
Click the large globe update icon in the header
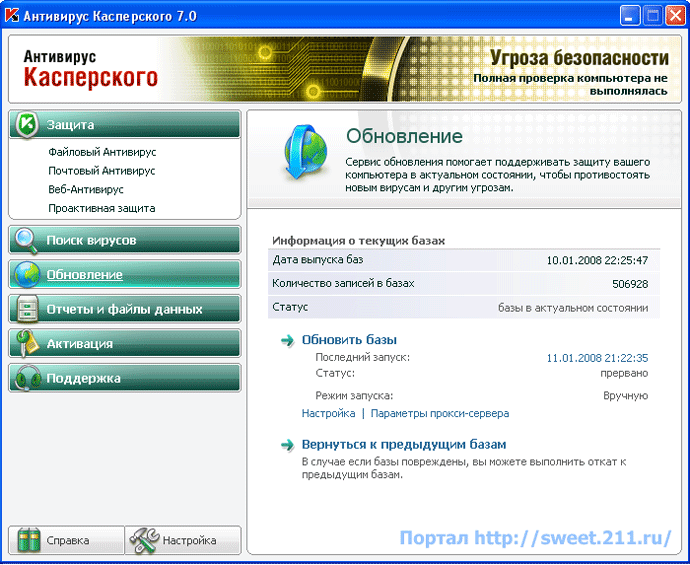click(305, 153)
